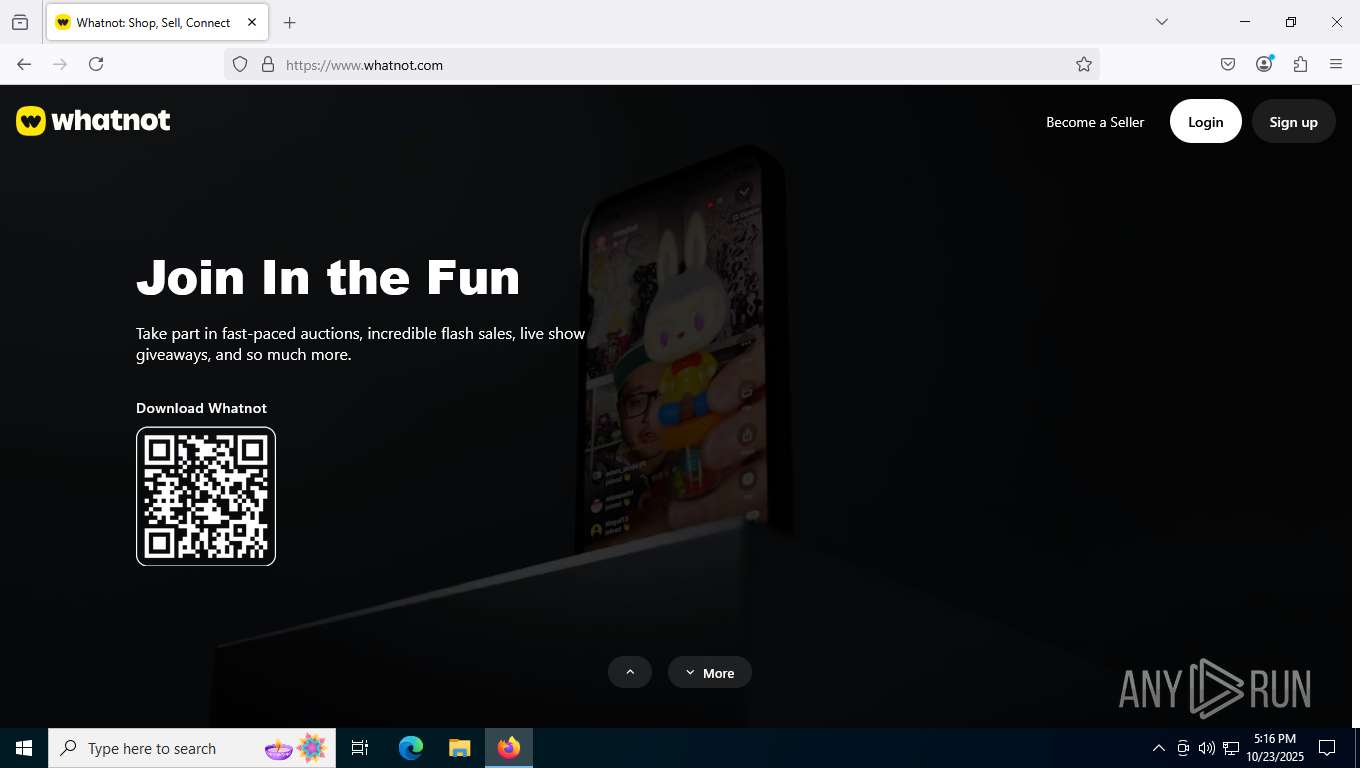1360x768 pixels.
Task: Open the list all tabs dropdown
Action: point(1162,22)
